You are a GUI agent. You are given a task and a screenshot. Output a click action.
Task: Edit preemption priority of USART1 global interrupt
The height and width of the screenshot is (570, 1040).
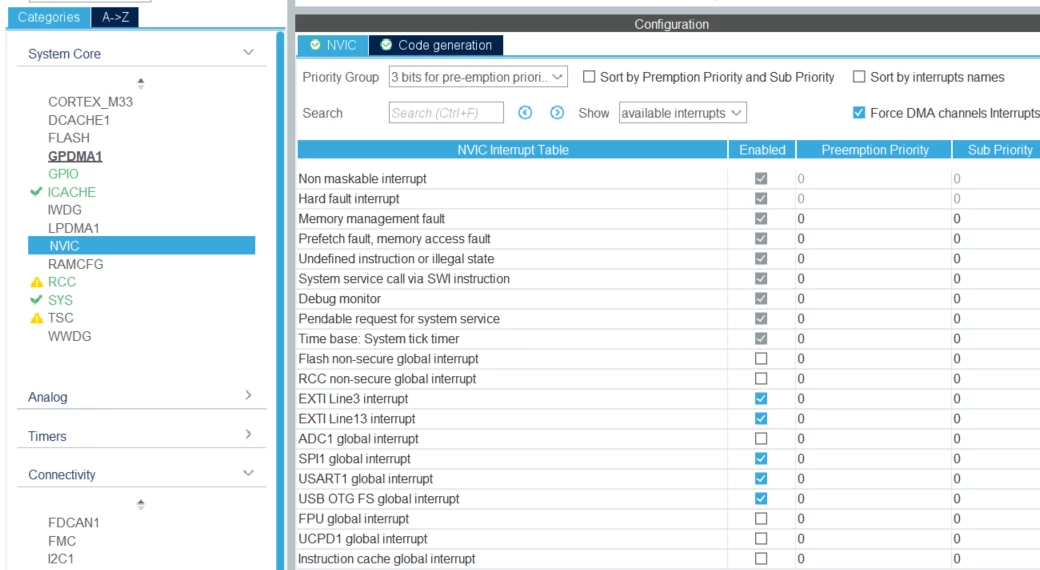(874, 478)
